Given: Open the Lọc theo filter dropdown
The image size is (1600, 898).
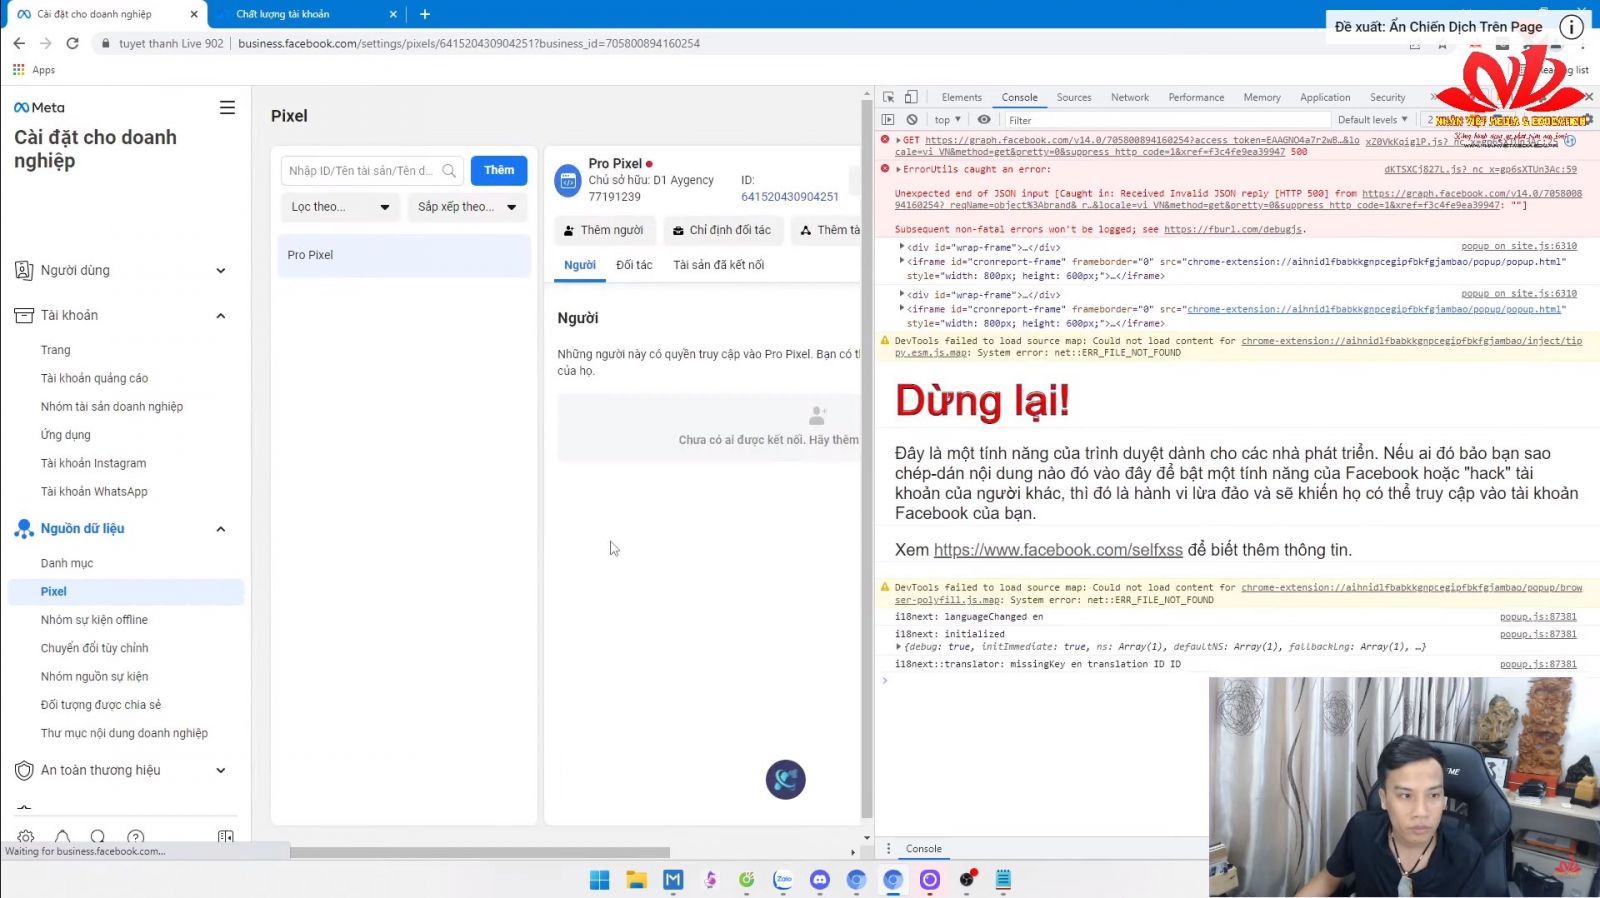Looking at the screenshot, I should pos(340,207).
